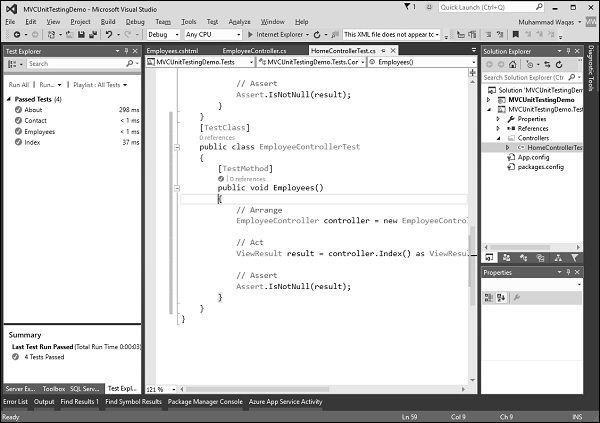The width and height of the screenshot is (600, 423).
Task: Click the Quick Launch input field
Action: (x=487, y=7)
